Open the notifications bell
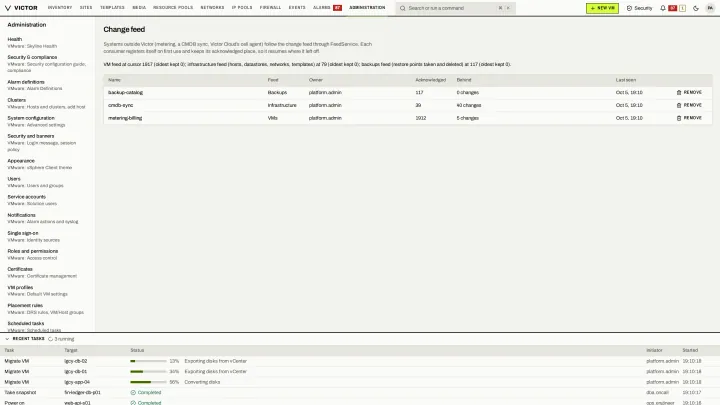 [663, 8]
